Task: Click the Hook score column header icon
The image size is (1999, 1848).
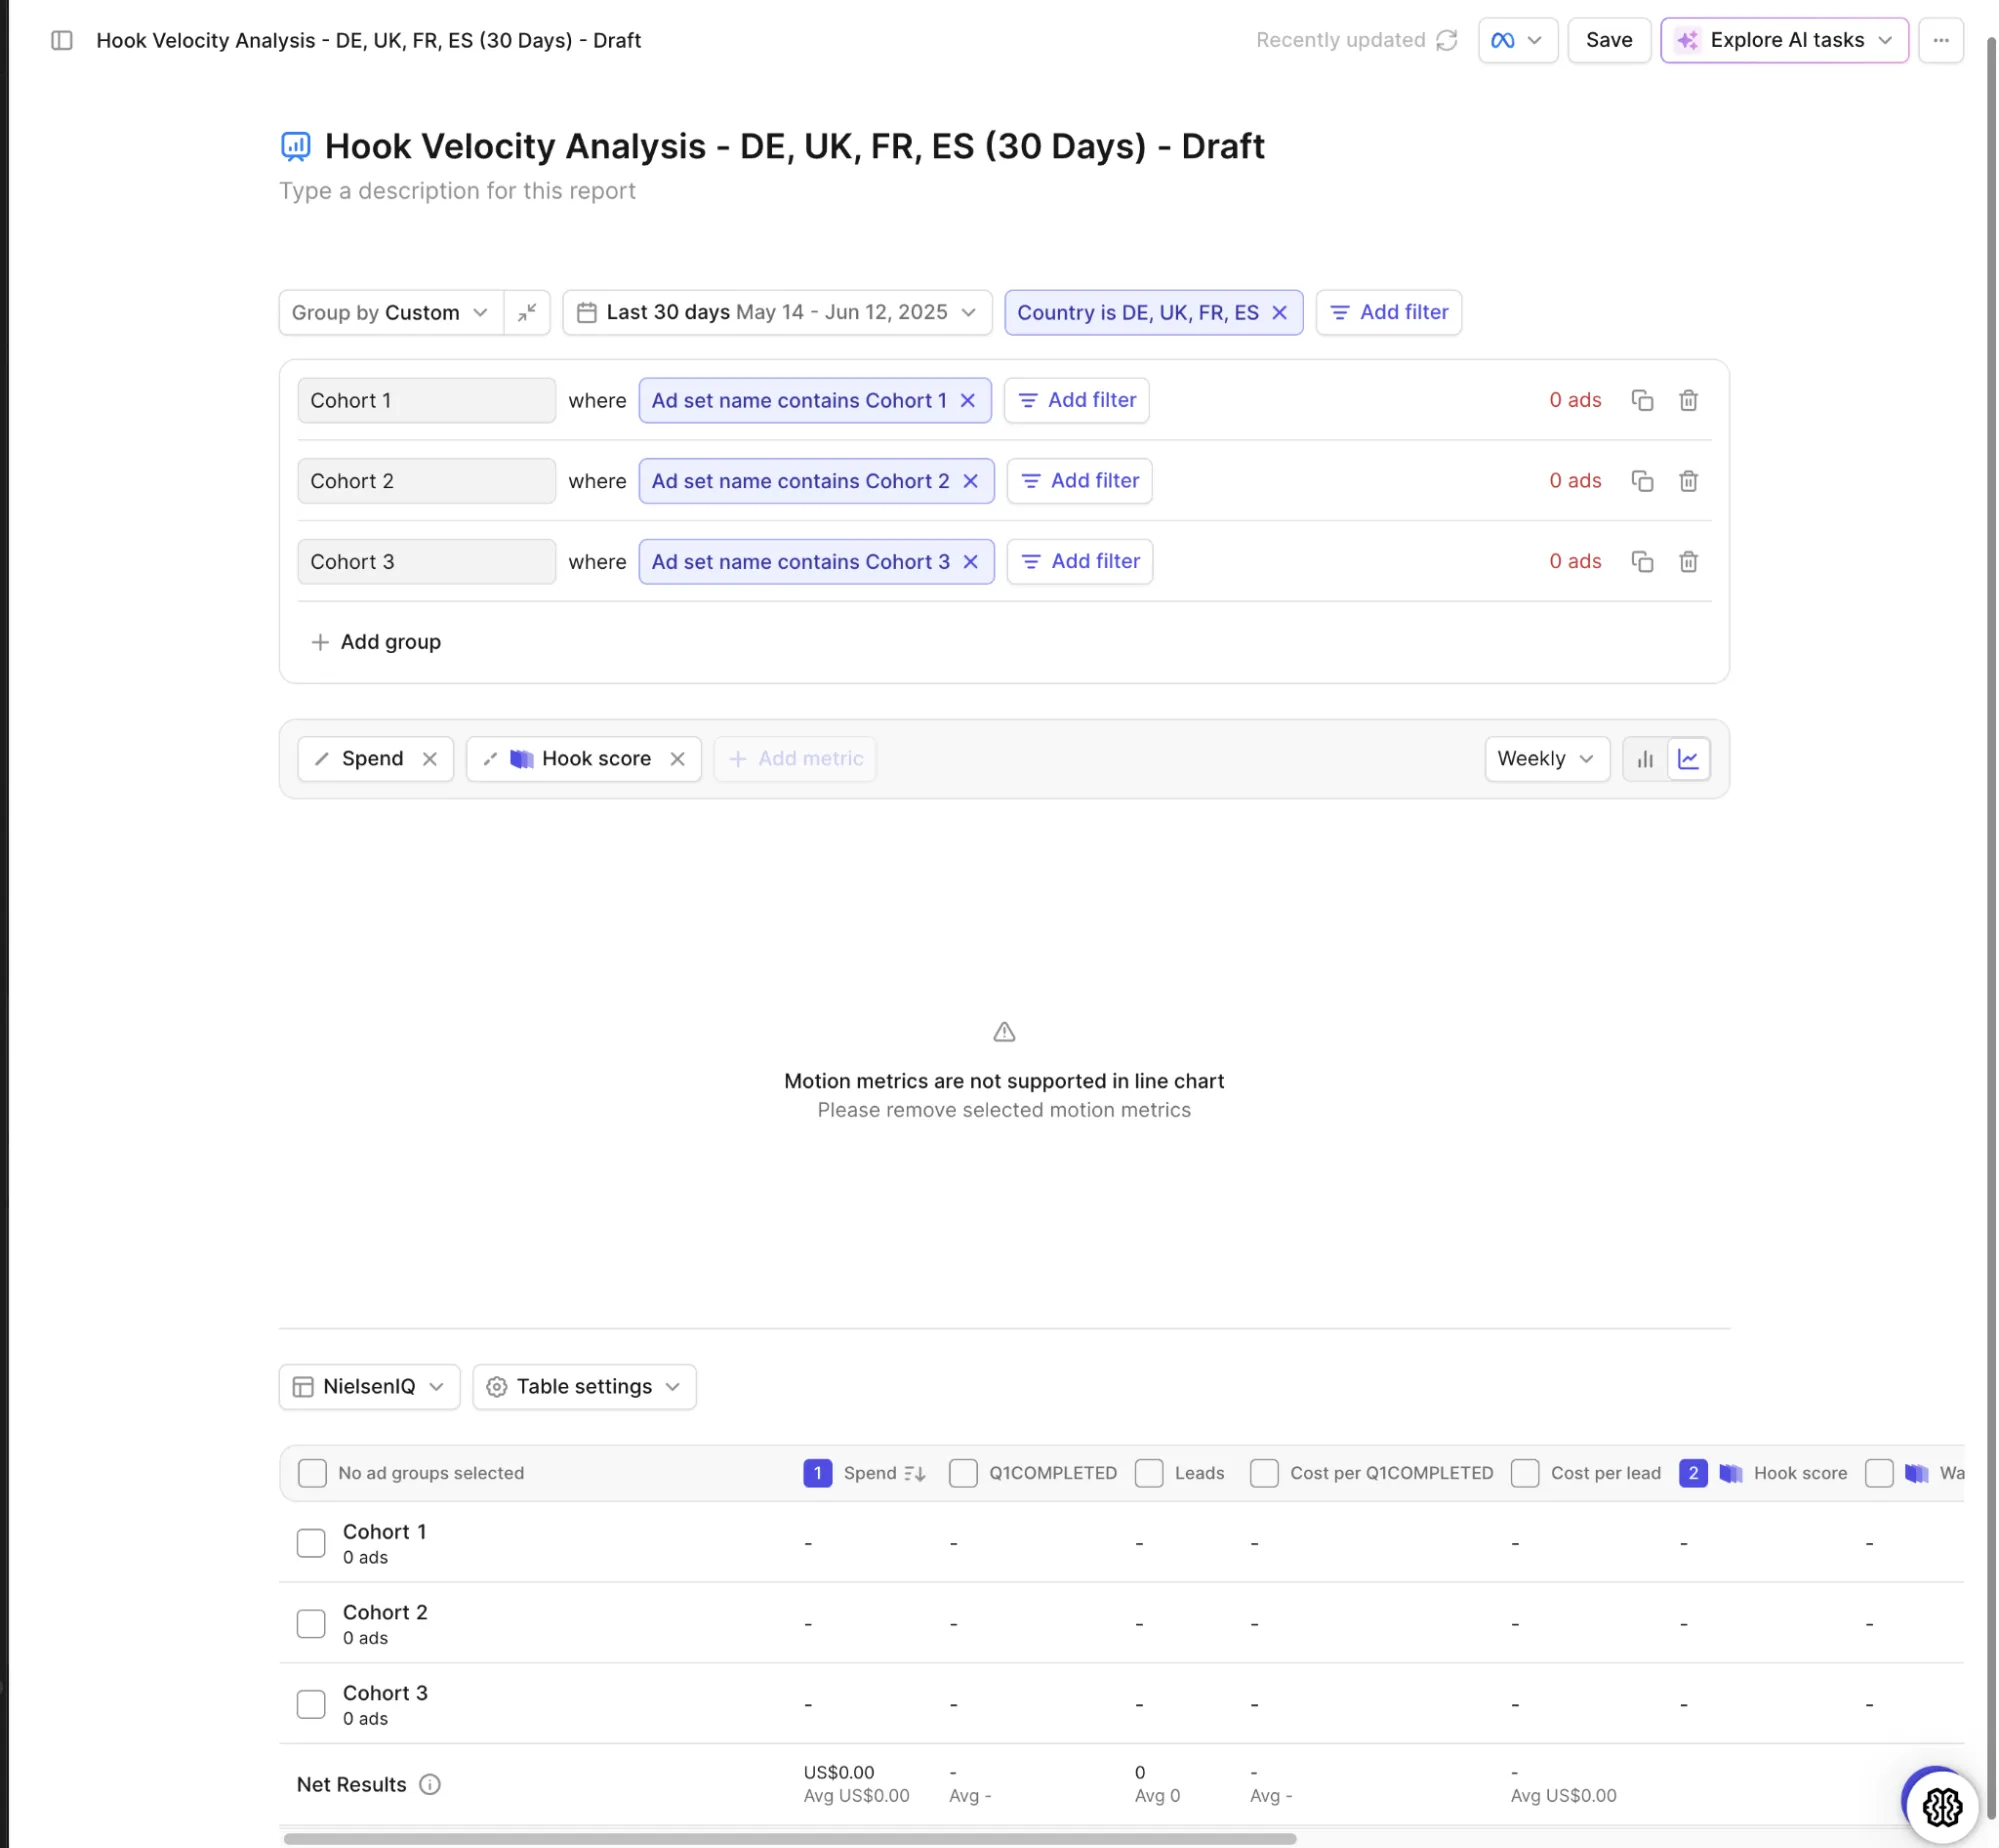Action: coord(1730,1473)
